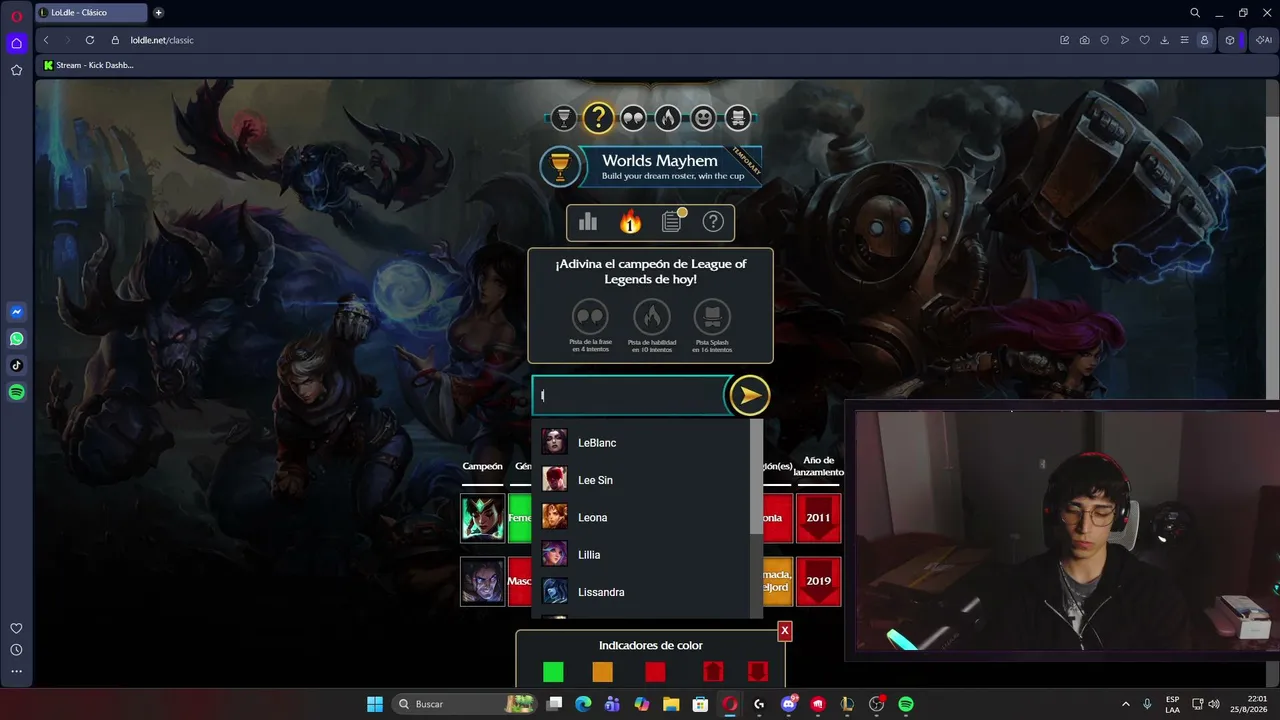The width and height of the screenshot is (1280, 720).
Task: Open the Opera menu logo
Action: pyautogui.click(x=16, y=16)
